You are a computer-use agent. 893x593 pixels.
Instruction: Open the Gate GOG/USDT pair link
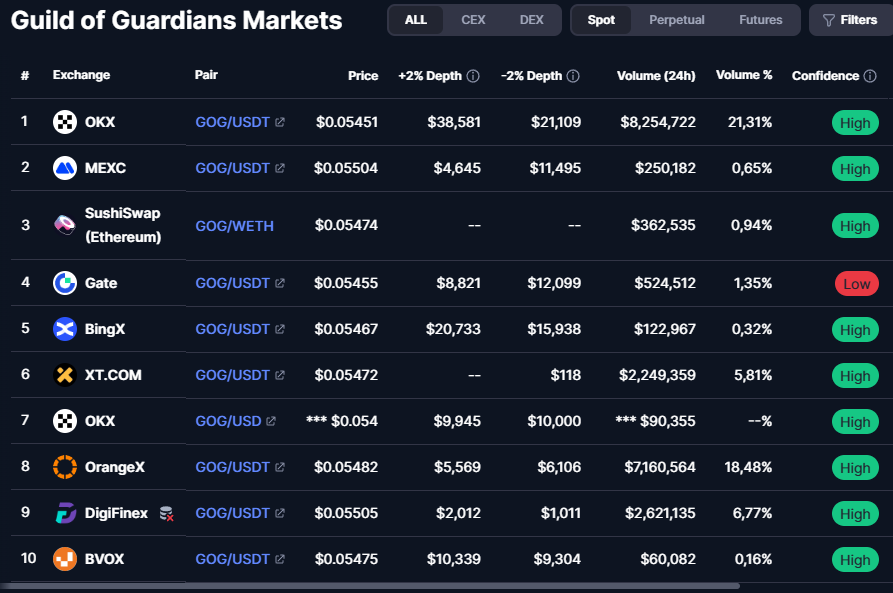(232, 283)
